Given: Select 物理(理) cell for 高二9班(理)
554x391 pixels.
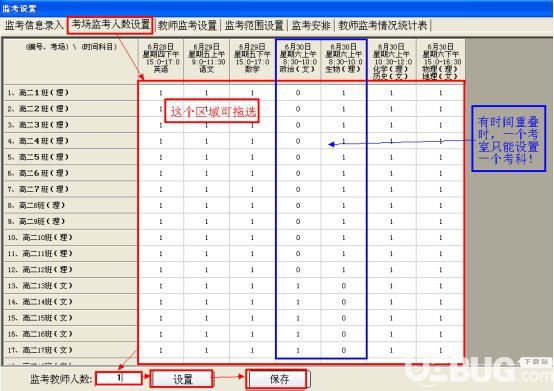Looking at the screenshot, I should [x=440, y=221].
